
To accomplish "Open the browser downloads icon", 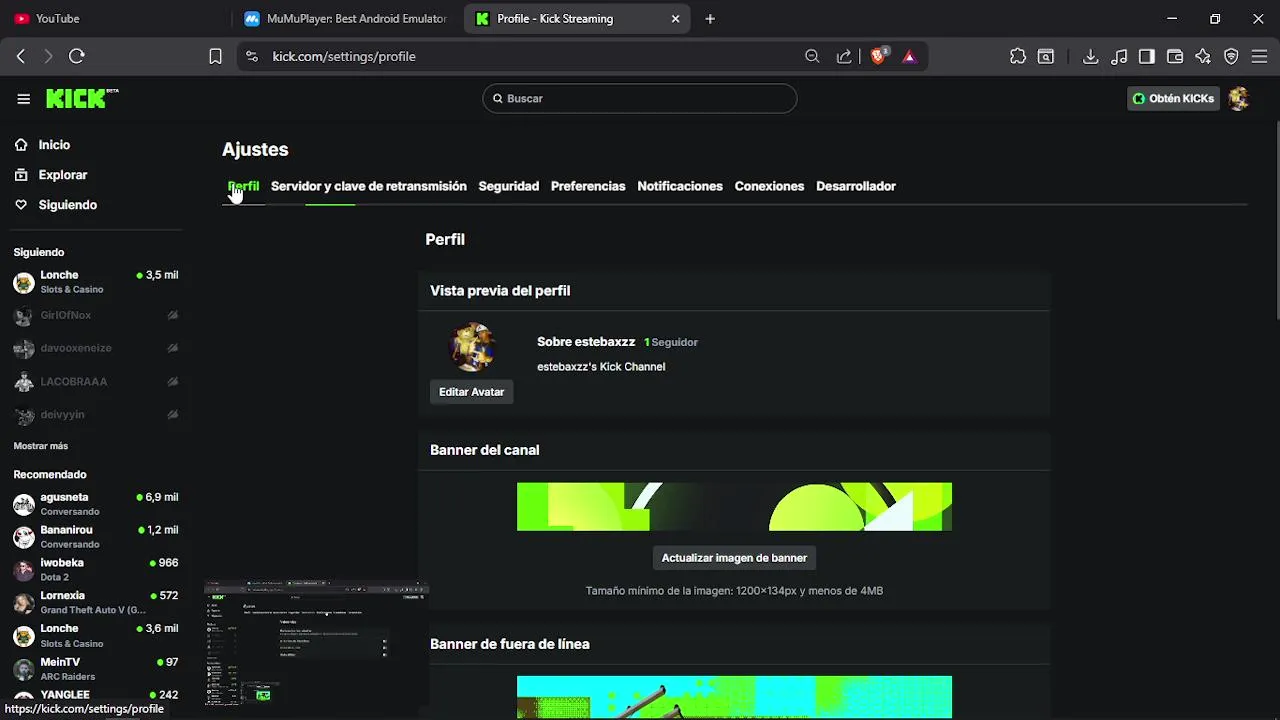I will [x=1091, y=57].
